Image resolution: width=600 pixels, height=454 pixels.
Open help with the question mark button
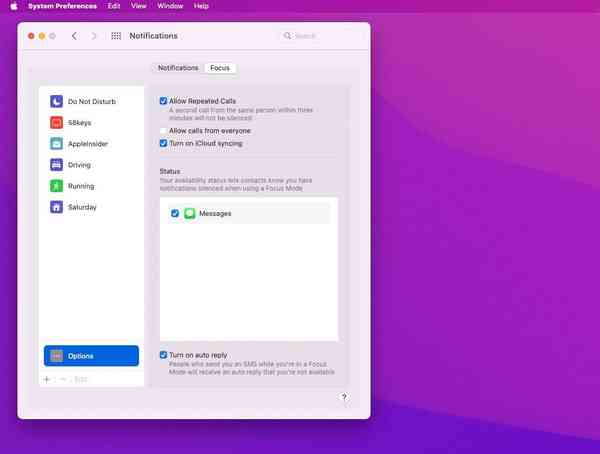click(344, 397)
